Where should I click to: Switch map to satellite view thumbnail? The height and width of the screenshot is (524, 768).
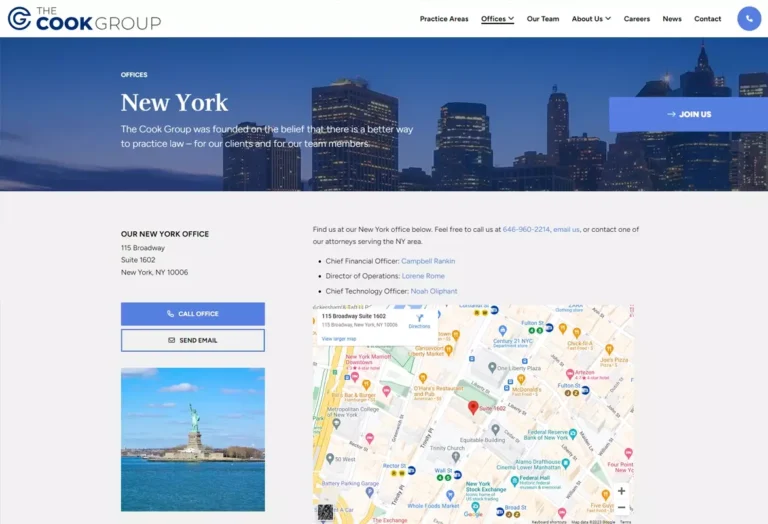325,512
